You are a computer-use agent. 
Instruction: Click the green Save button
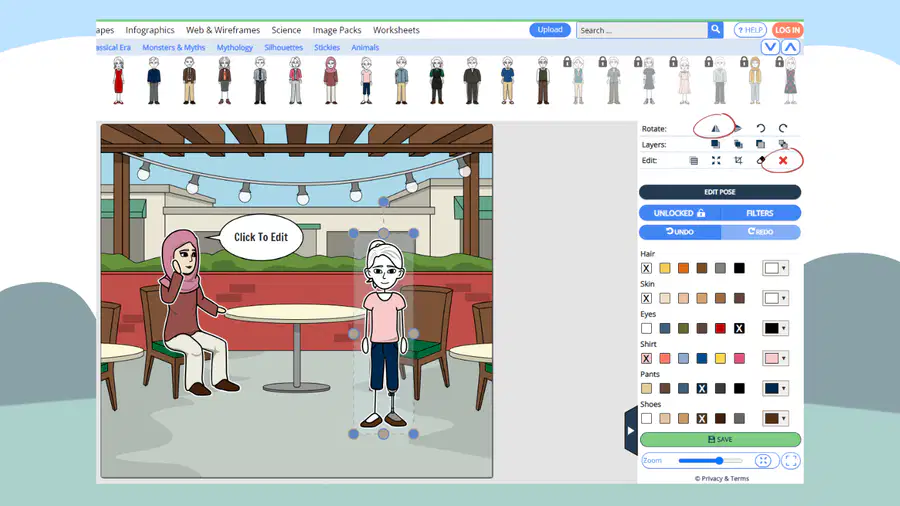(x=720, y=439)
